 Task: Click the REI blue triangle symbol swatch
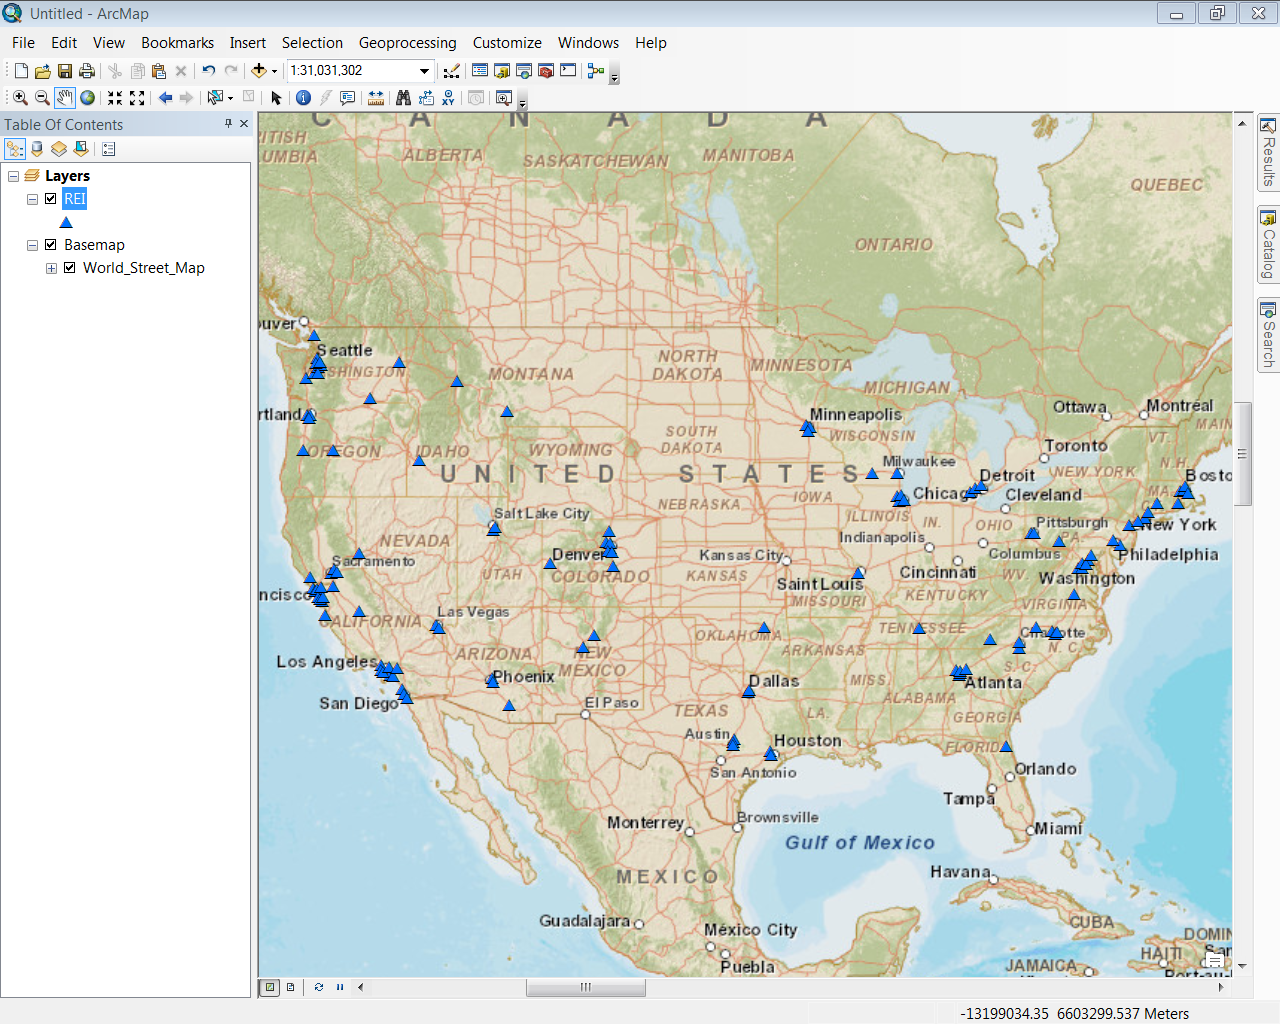pyautogui.click(x=66, y=222)
